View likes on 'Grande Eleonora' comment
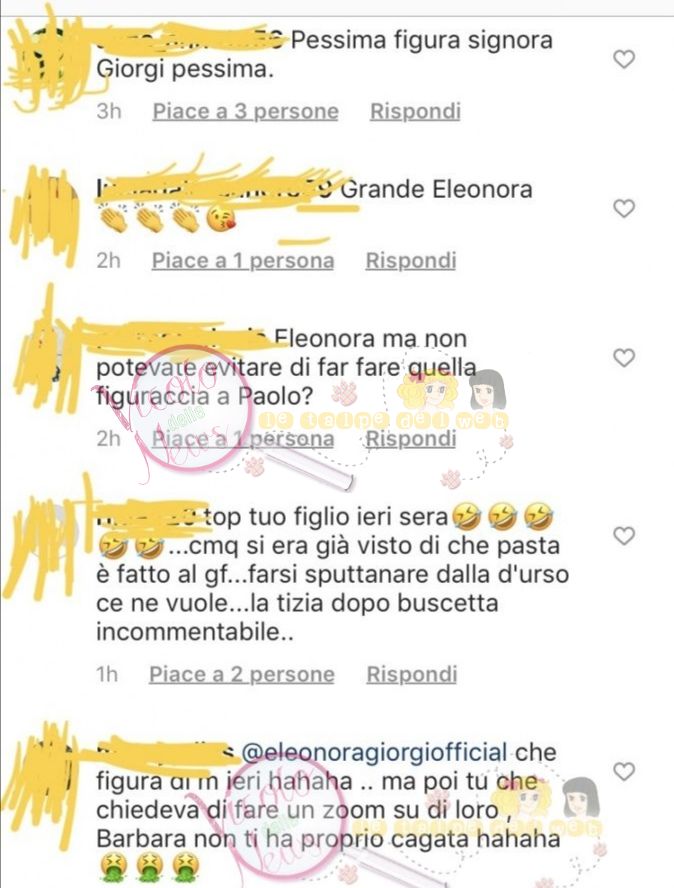Screen dimensions: 674x888 (x=243, y=261)
